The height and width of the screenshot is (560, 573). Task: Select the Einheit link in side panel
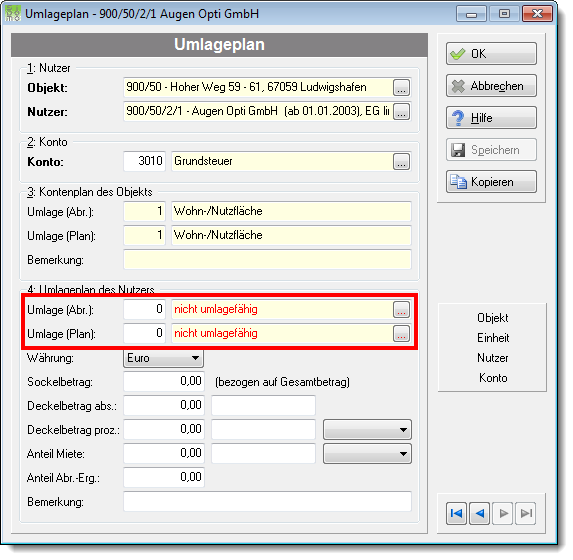493,338
